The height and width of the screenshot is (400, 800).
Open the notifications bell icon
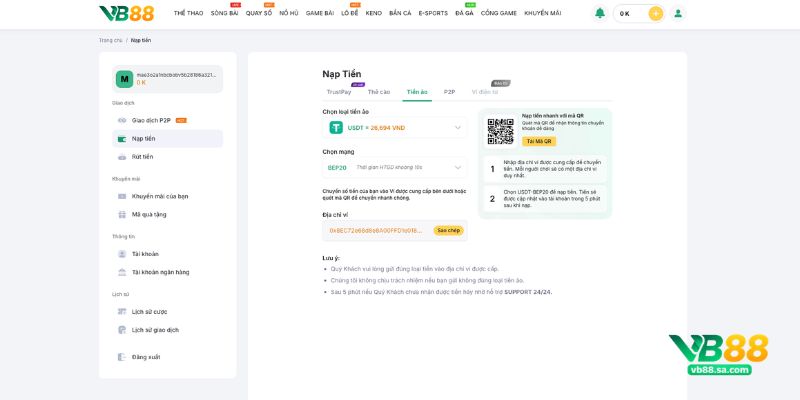[x=600, y=13]
